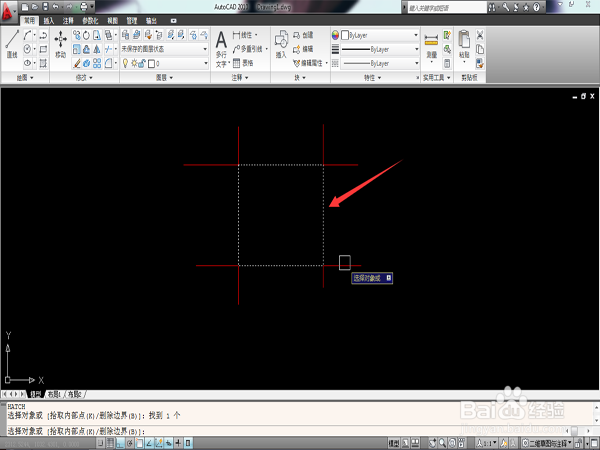Toggle Dynamic Input in status bar
The width and height of the screenshot is (600, 450).
click(x=169, y=443)
